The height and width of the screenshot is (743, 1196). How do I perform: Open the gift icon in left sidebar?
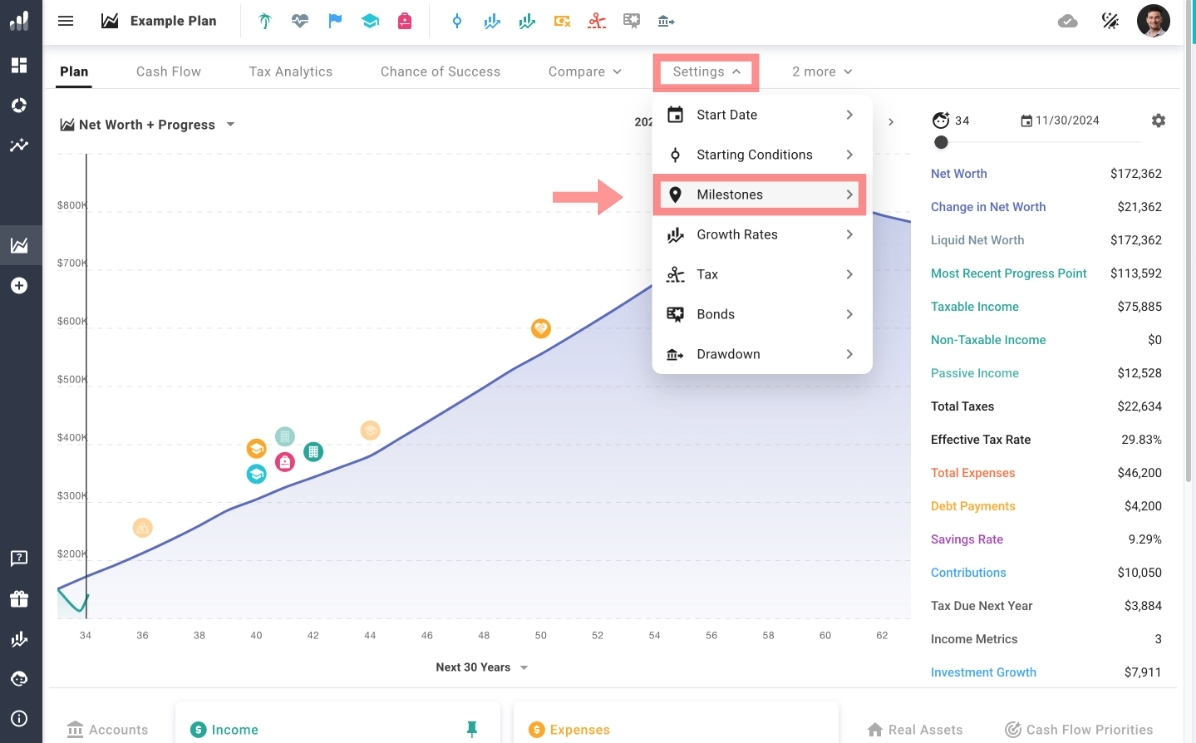pos(19,599)
